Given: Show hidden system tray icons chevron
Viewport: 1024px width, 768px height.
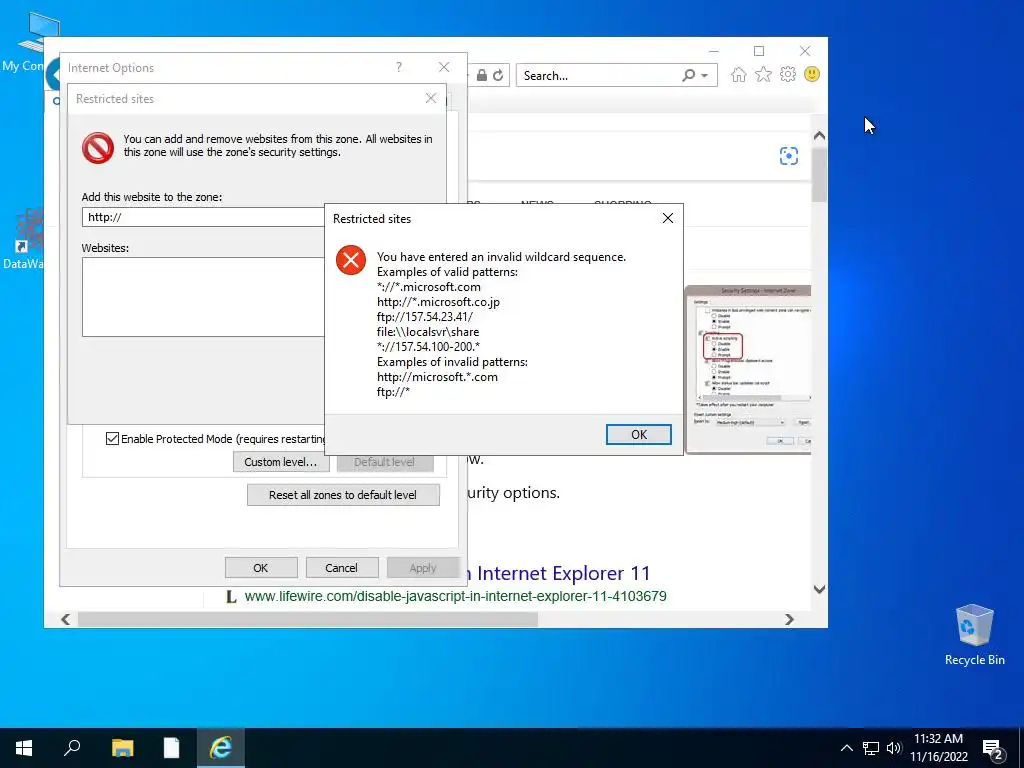Looking at the screenshot, I should point(846,748).
